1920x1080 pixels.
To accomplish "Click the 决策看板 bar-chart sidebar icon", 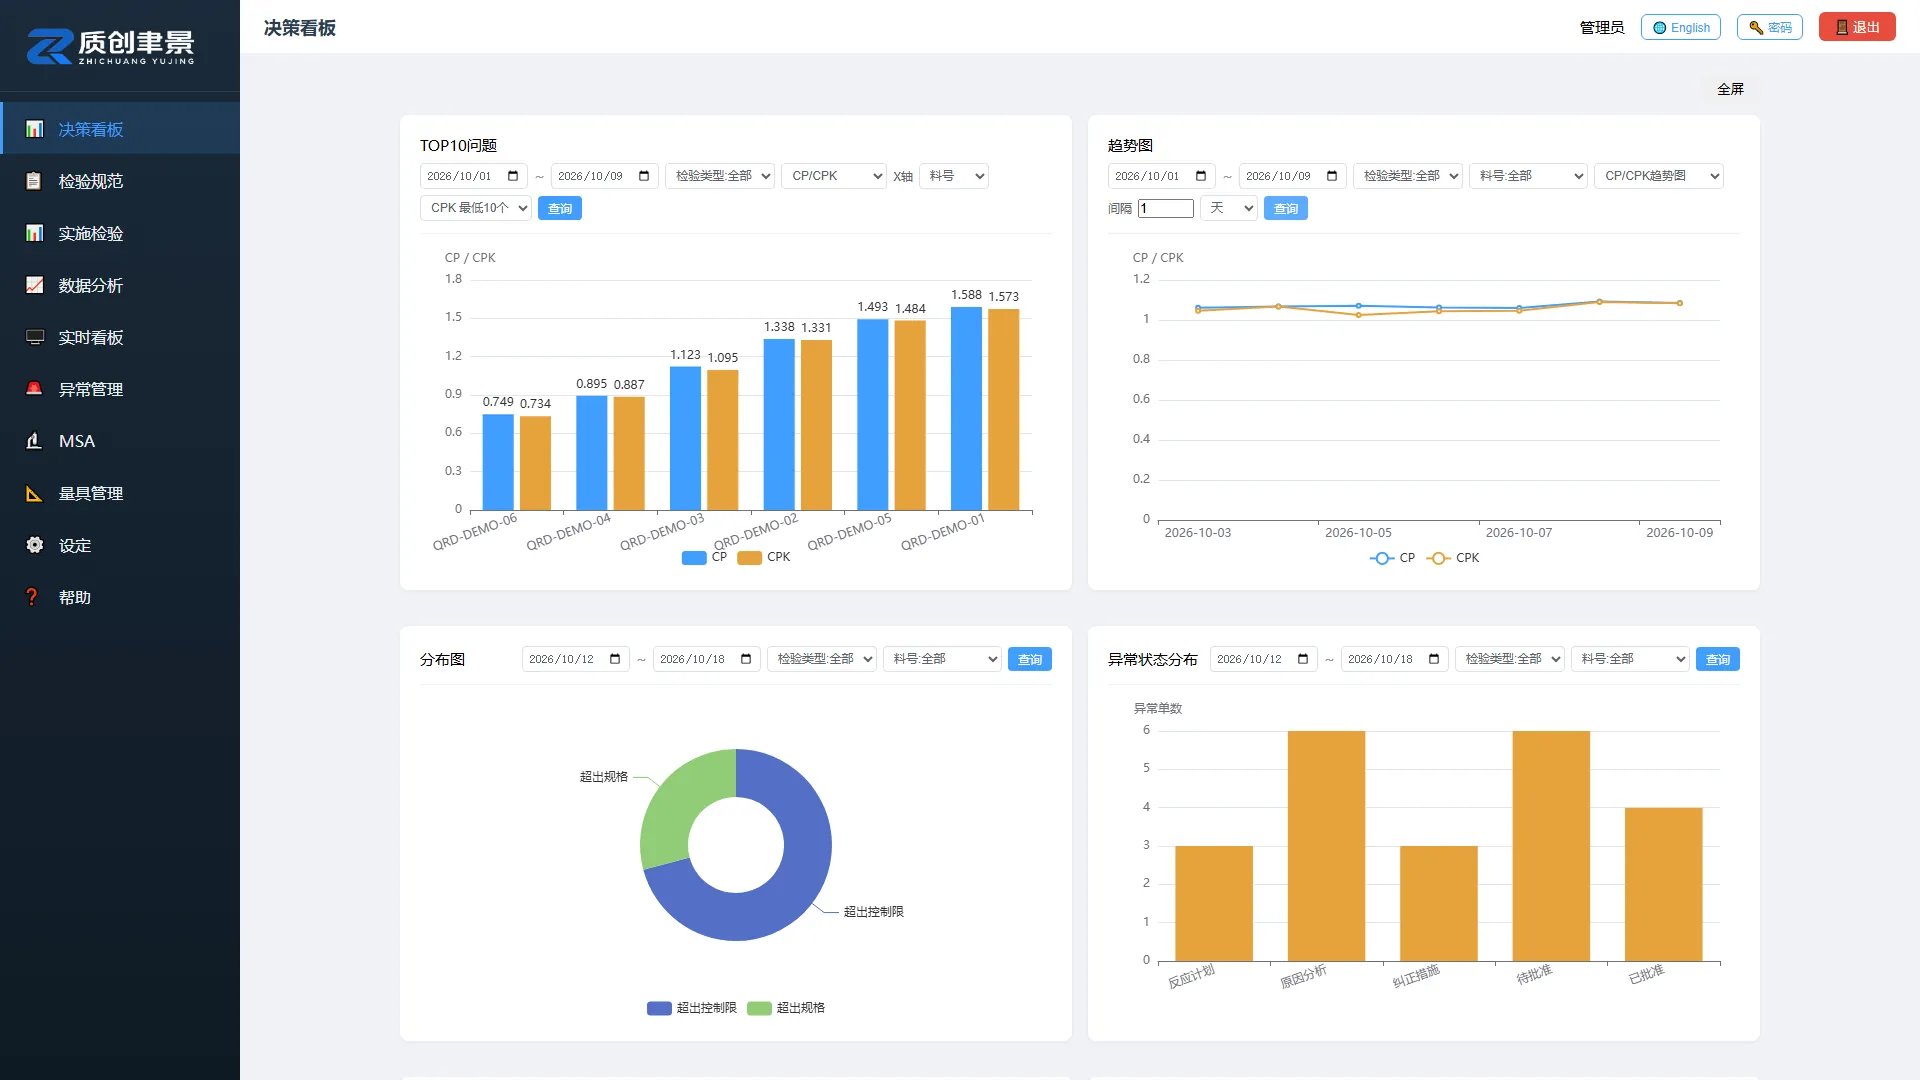I will pos(34,129).
